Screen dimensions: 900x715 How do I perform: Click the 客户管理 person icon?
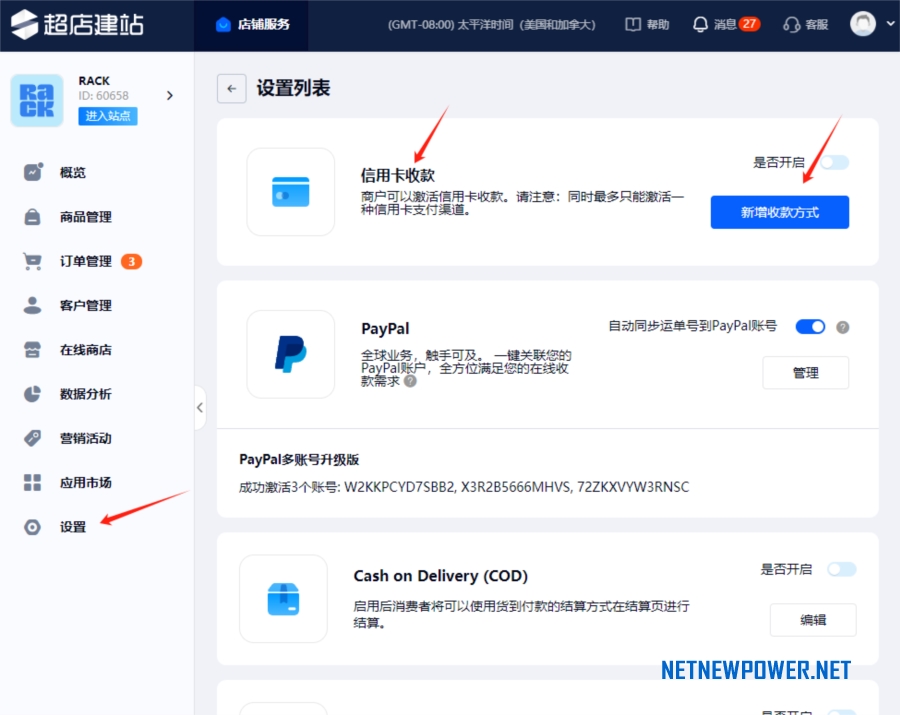[33, 305]
